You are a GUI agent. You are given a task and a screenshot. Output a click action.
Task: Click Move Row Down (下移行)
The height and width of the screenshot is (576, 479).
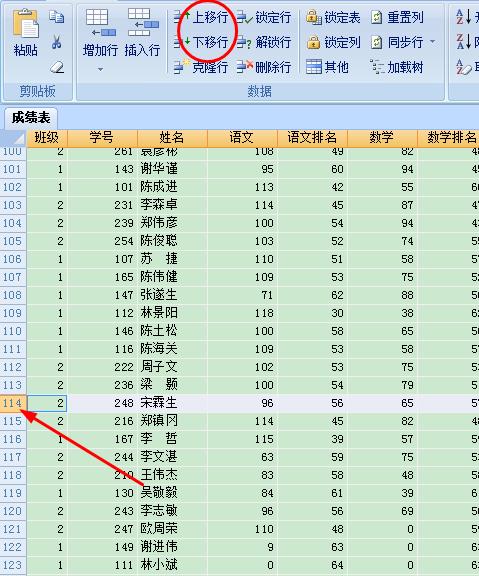[x=201, y=42]
